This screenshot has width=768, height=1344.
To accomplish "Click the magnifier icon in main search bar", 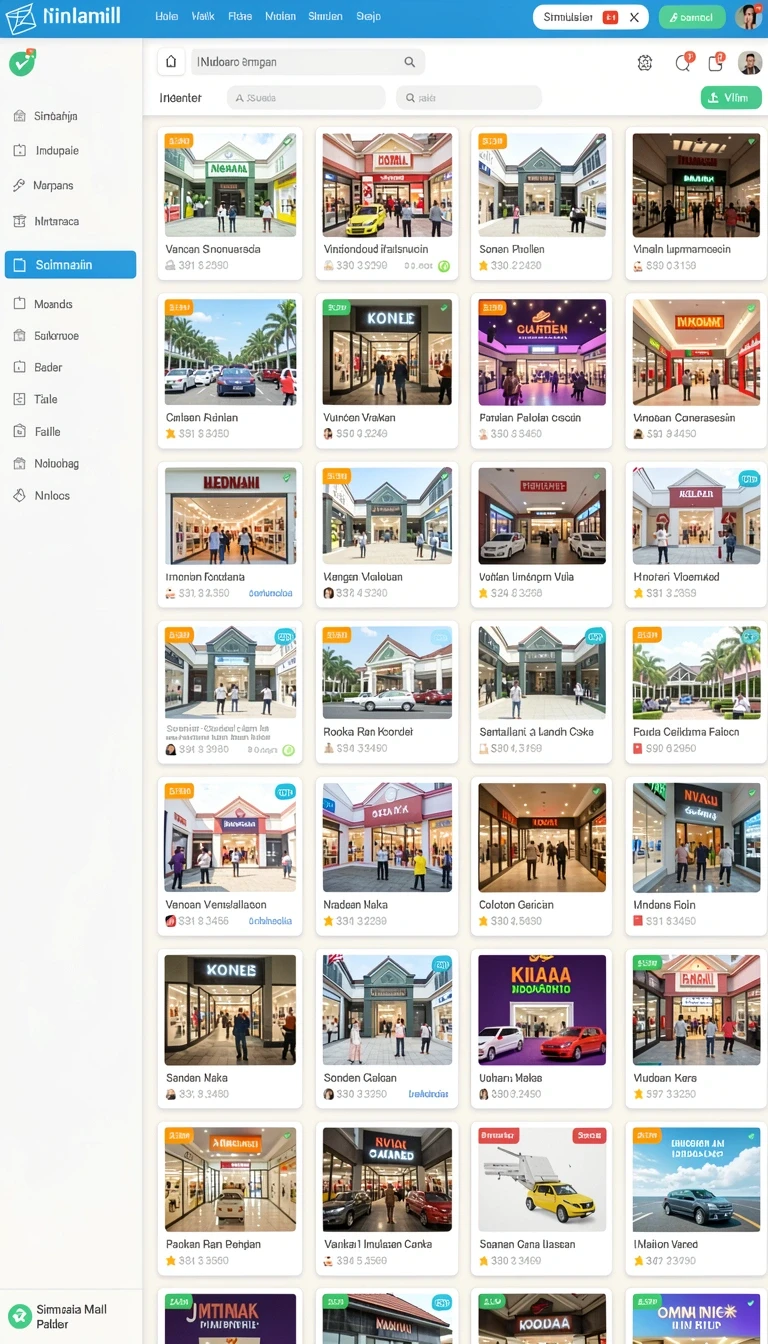I will [x=409, y=62].
